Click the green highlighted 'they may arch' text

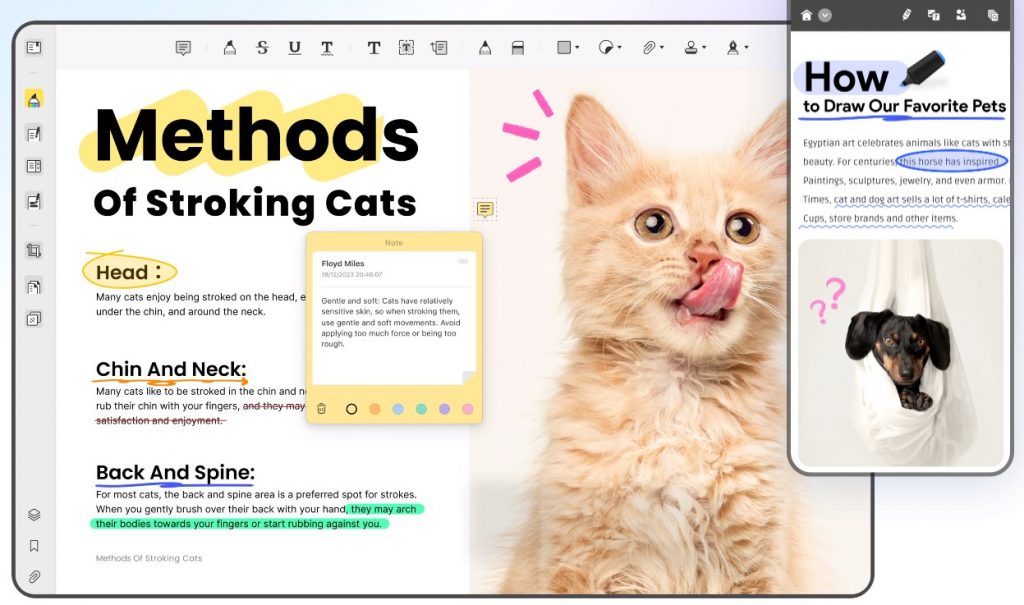(x=385, y=509)
